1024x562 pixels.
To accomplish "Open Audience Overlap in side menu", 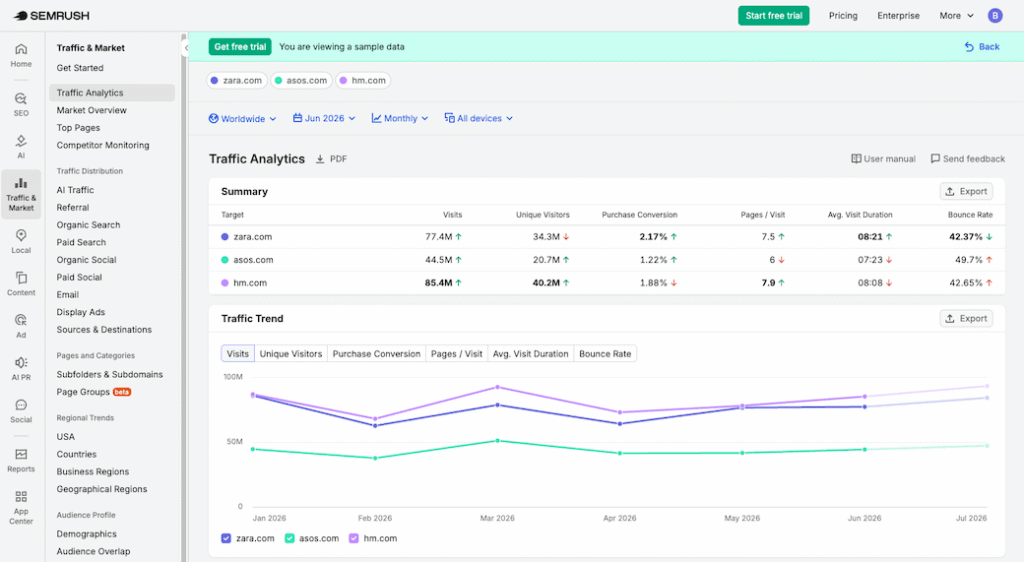I will pyautogui.click(x=93, y=552).
